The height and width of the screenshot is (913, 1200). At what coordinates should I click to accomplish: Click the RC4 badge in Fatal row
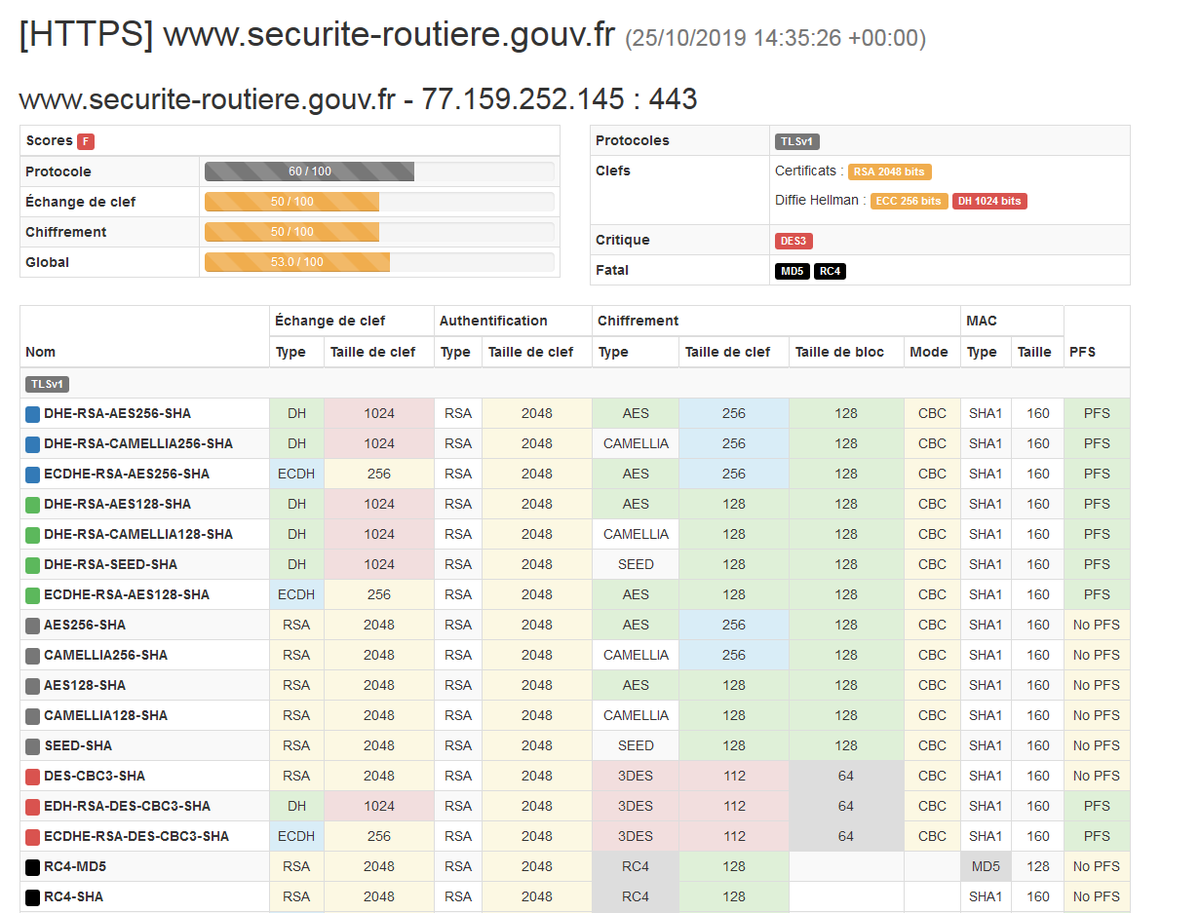pos(830,270)
